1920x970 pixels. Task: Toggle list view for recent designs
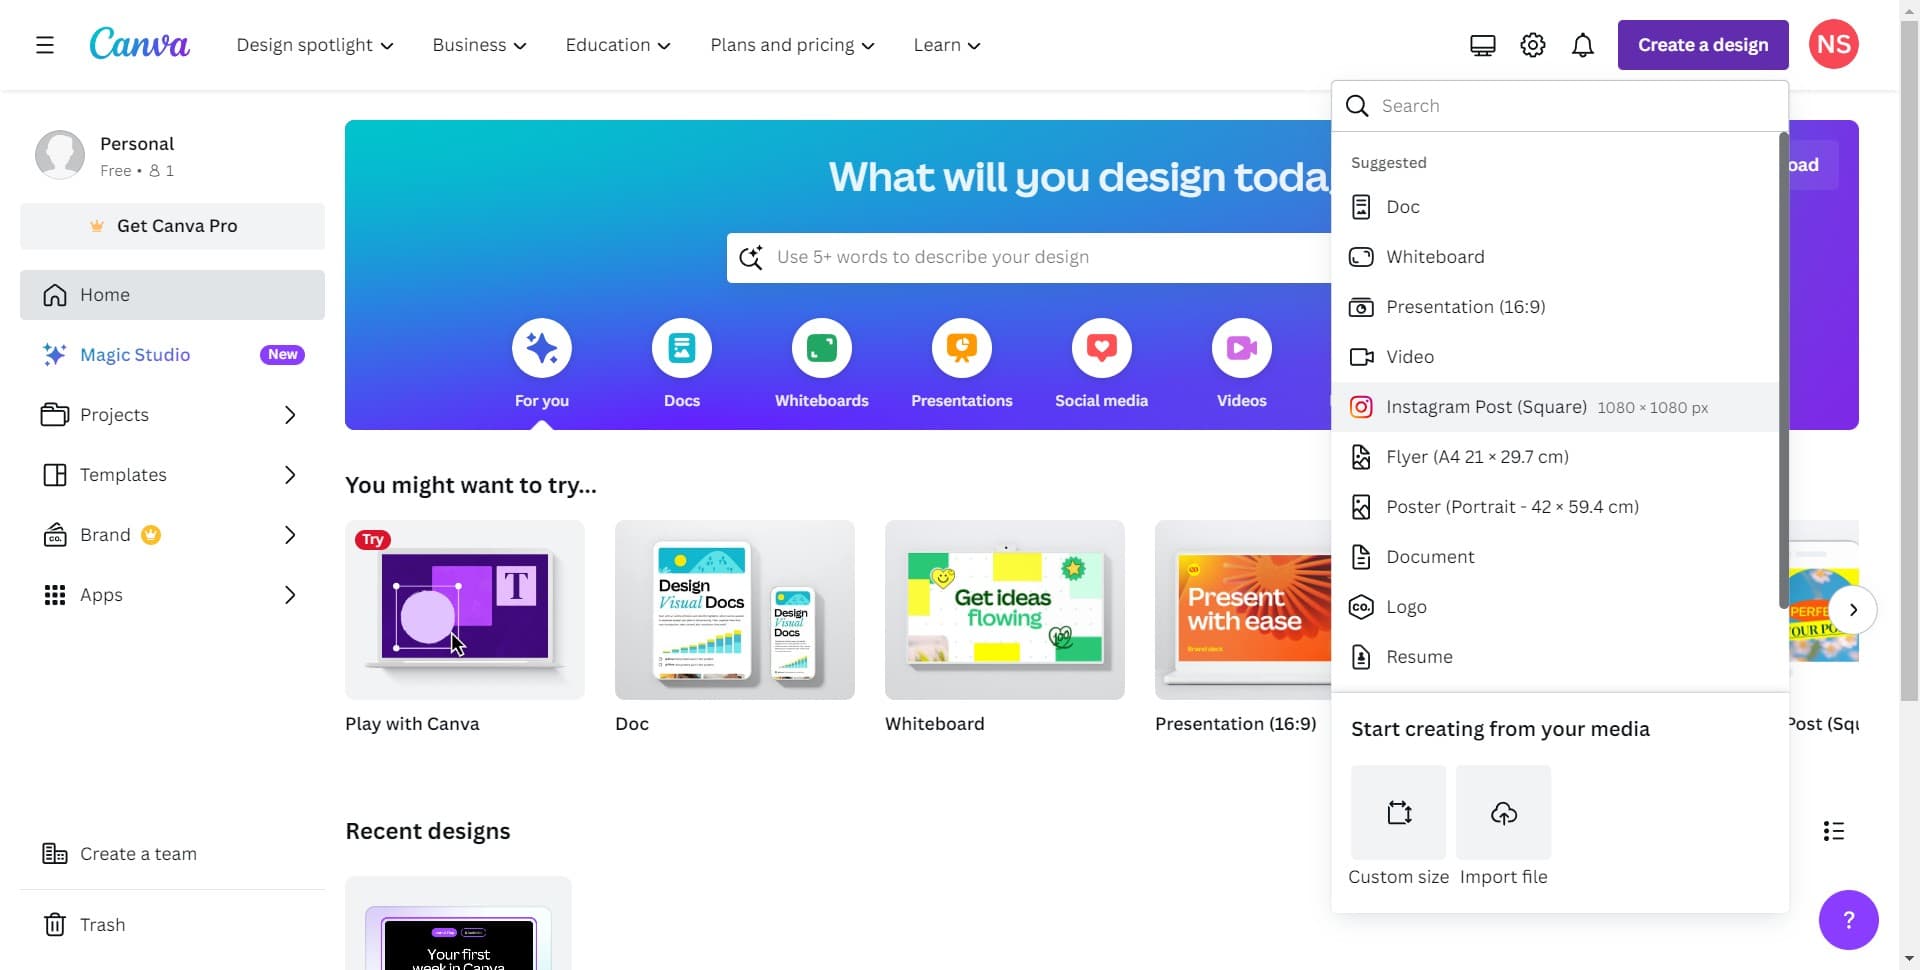[x=1833, y=831]
